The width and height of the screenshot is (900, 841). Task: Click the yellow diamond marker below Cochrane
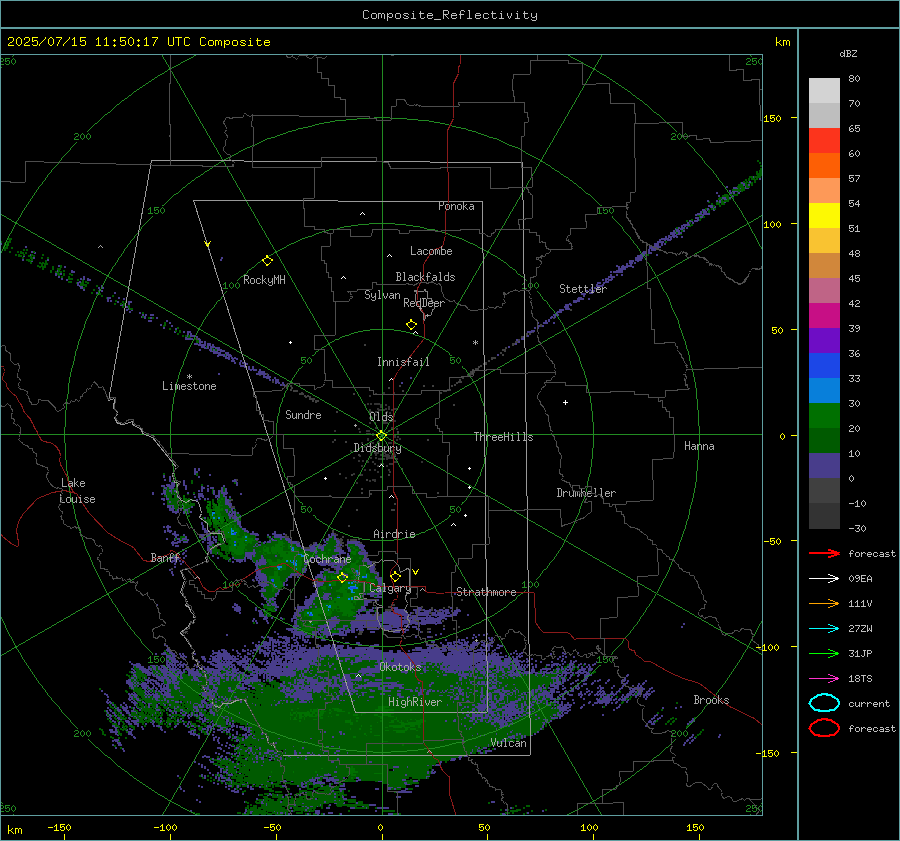[342, 577]
